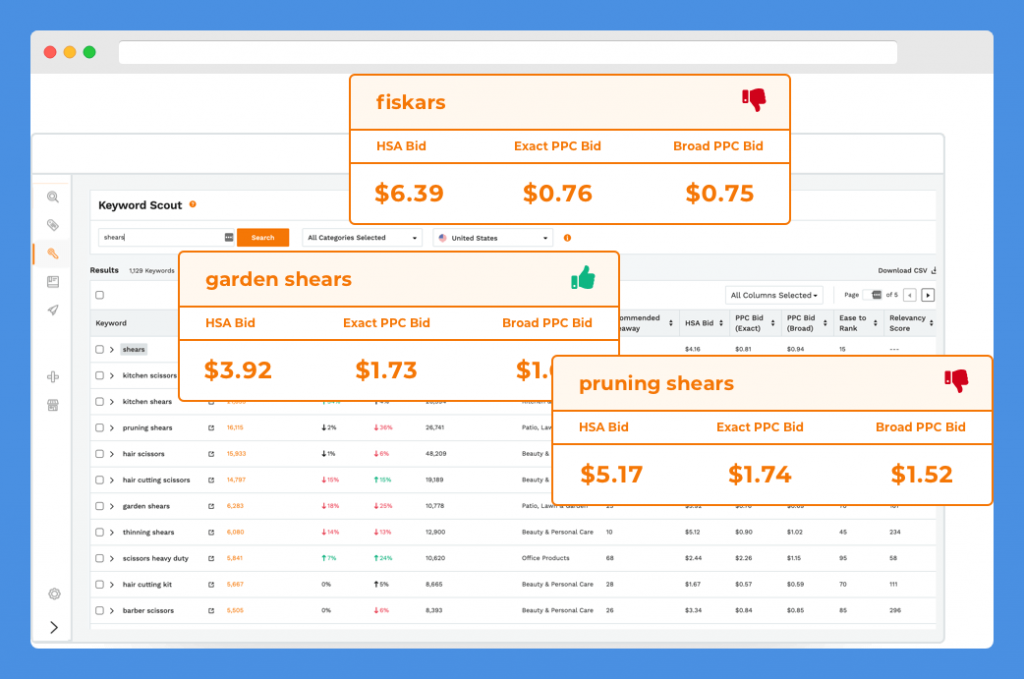Click the garden shears keyword in table
Image resolution: width=1024 pixels, height=679 pixels.
146,506
